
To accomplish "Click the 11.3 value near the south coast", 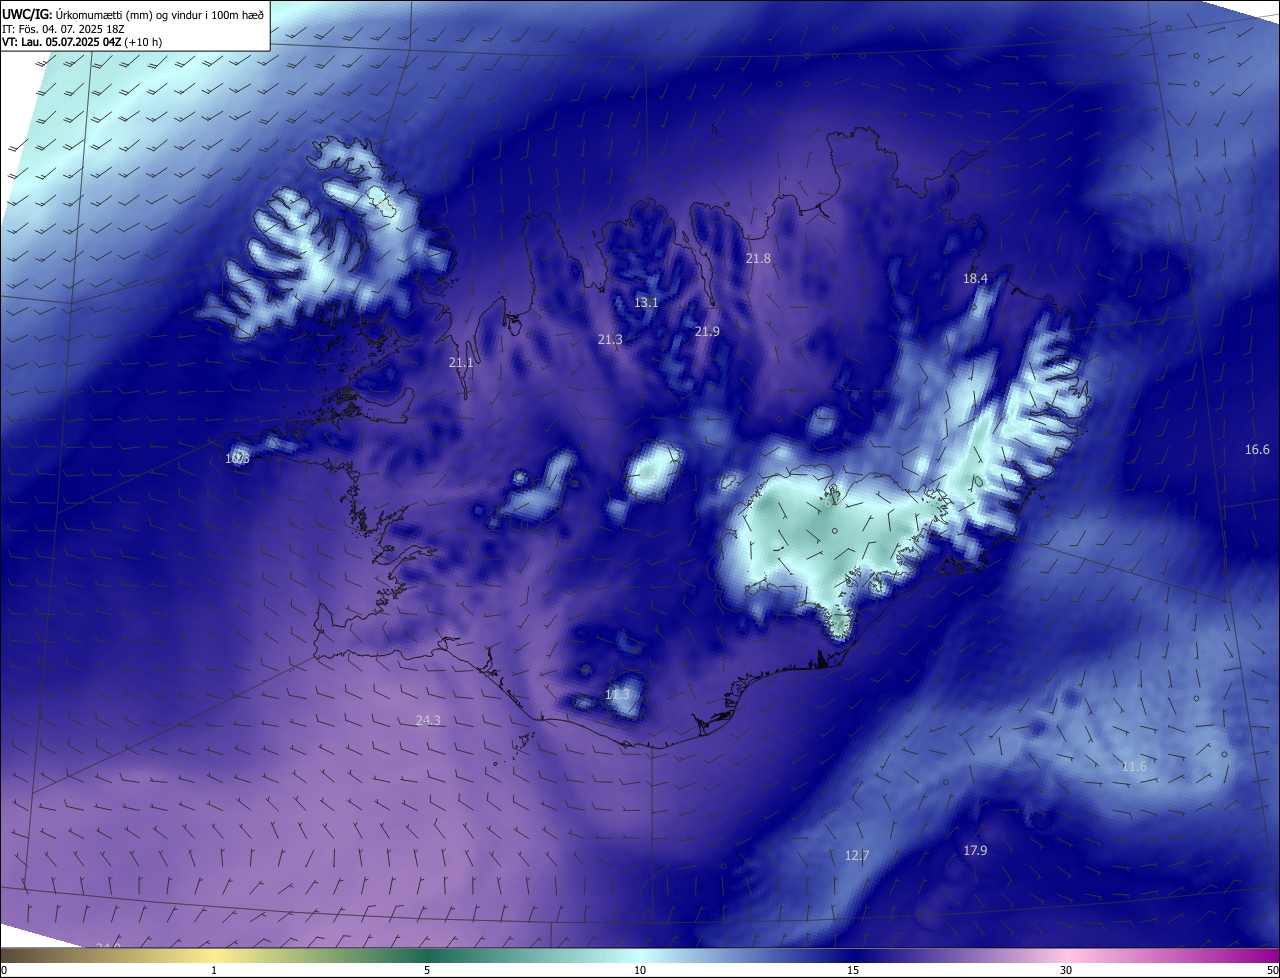I will point(618,693).
